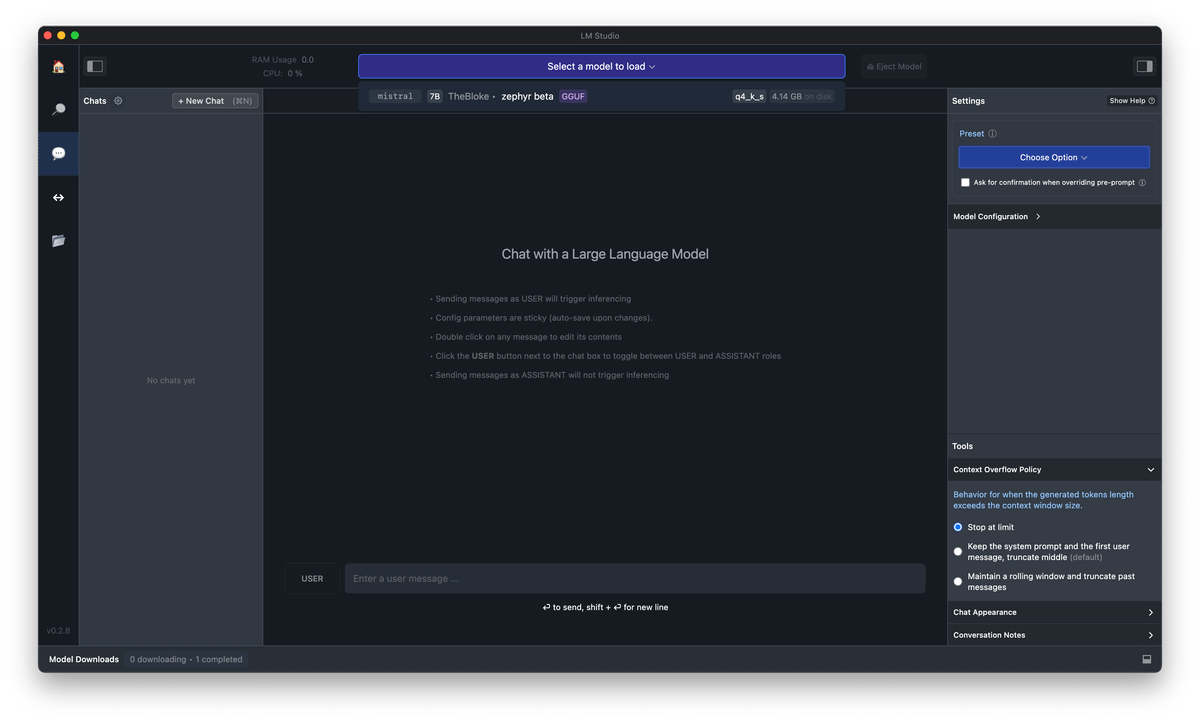Open the Search magnifier sidebar icon

coord(58,110)
